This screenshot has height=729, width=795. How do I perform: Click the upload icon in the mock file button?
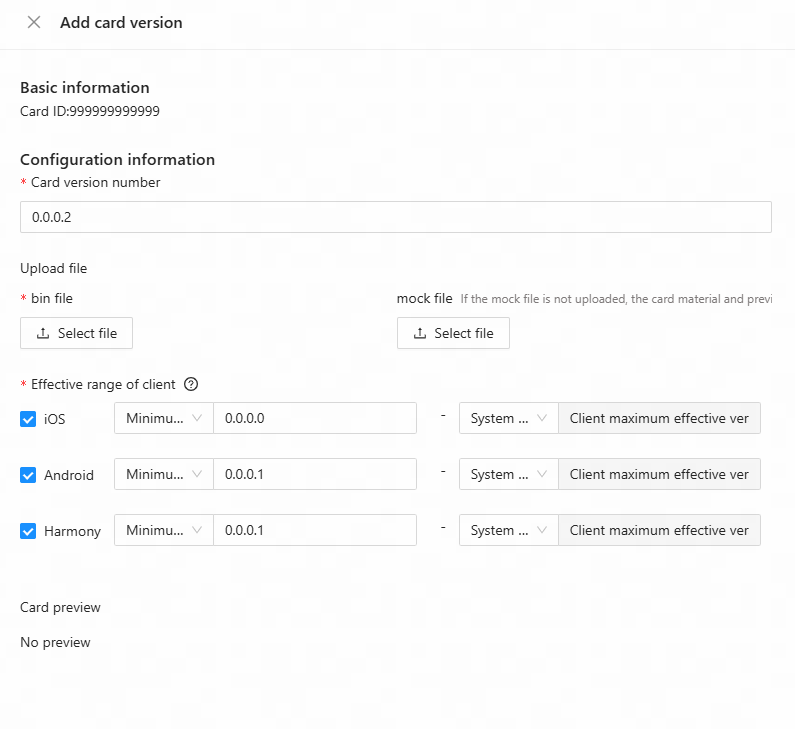click(420, 334)
